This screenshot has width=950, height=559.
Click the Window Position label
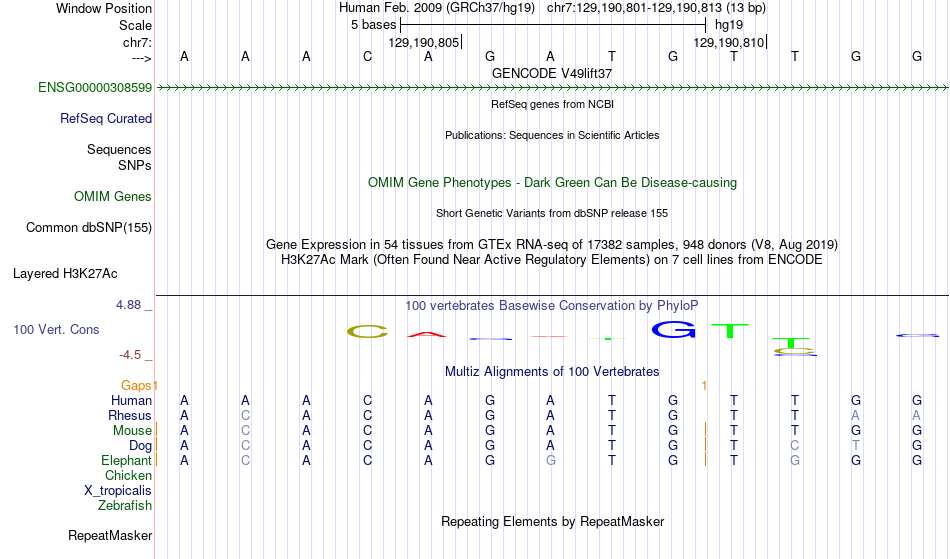(104, 8)
